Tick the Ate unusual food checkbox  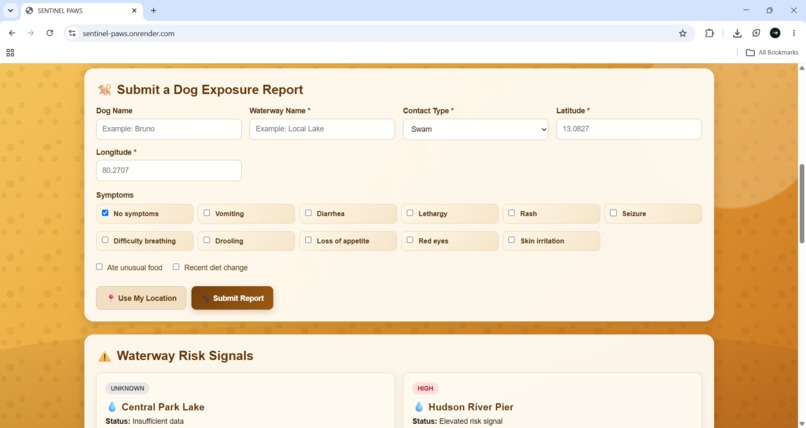[99, 267]
